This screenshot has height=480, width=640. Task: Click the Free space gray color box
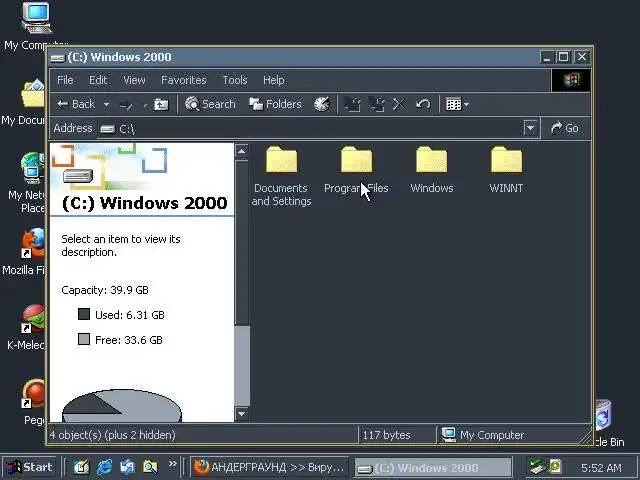(84, 339)
